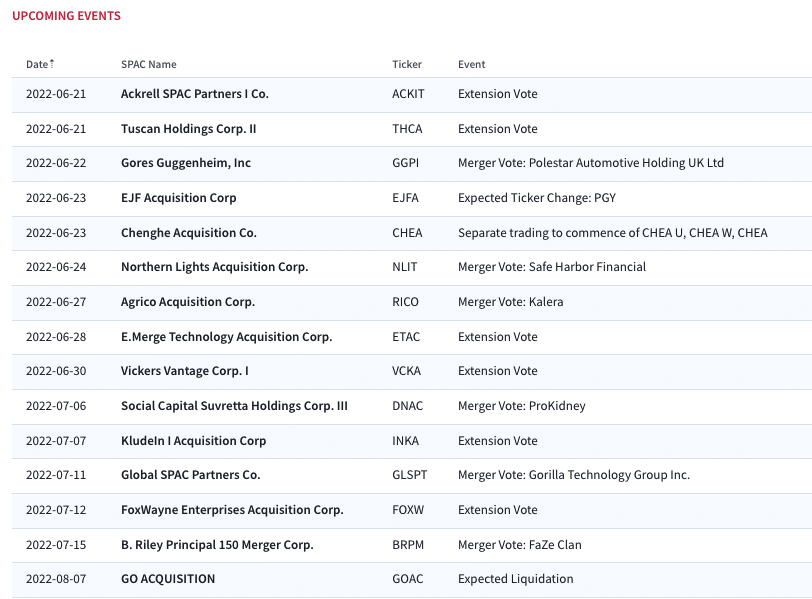Click the Upcoming Events heading
The width and height of the screenshot is (812, 599).
66,16
